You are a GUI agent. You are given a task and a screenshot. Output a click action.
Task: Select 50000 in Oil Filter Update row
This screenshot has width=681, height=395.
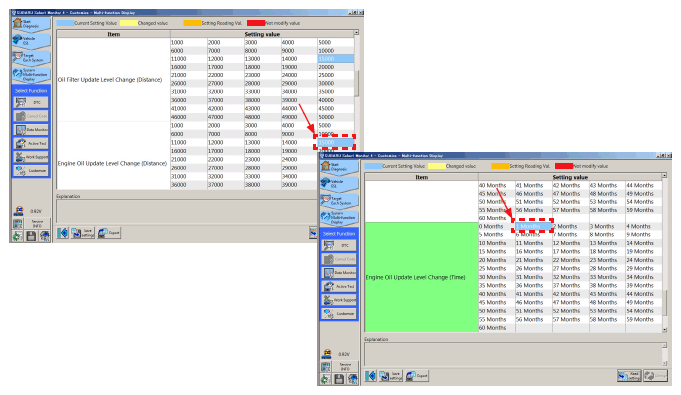(x=335, y=117)
